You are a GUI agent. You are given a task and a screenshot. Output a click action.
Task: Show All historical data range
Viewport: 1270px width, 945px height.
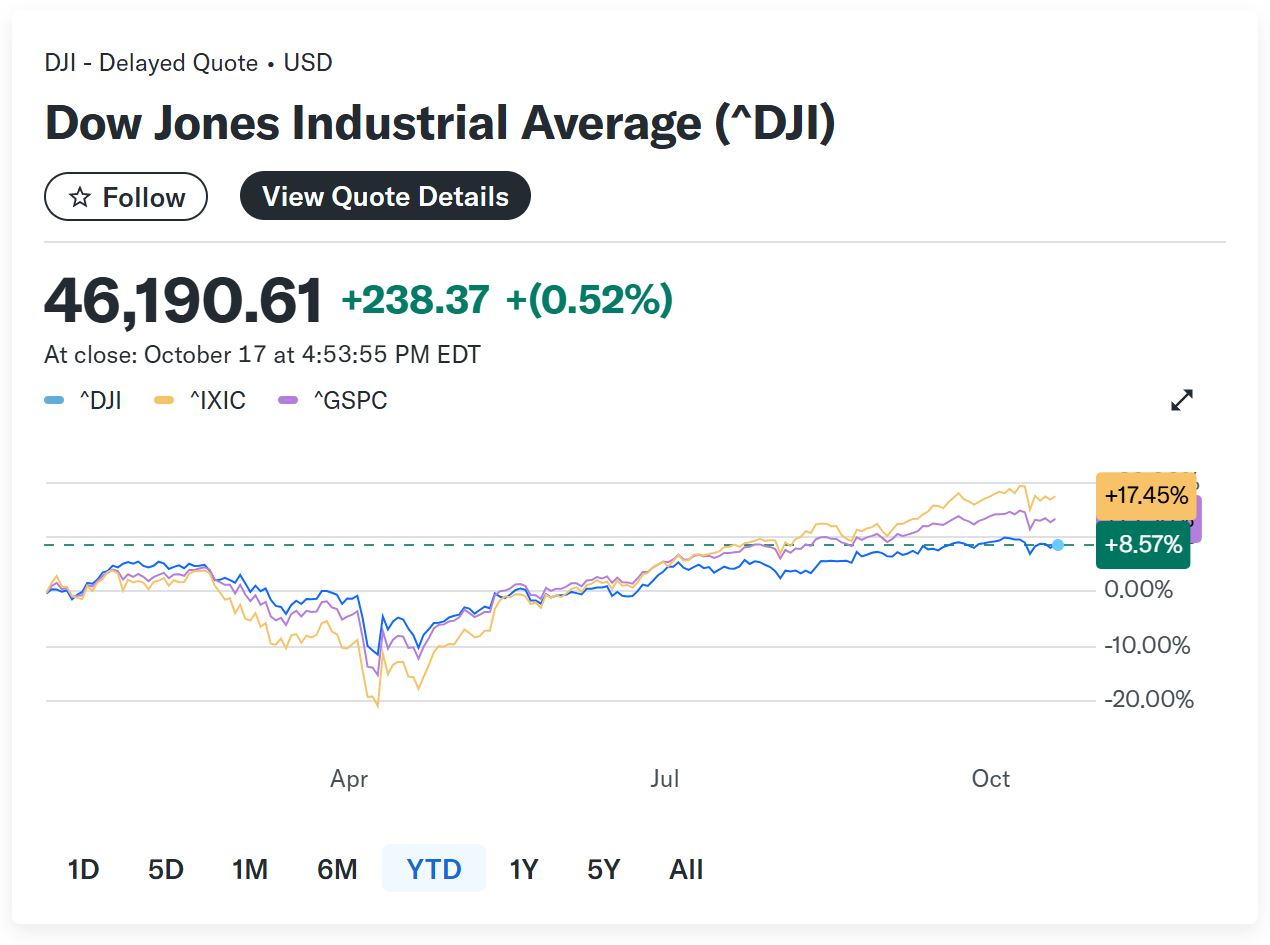[686, 869]
